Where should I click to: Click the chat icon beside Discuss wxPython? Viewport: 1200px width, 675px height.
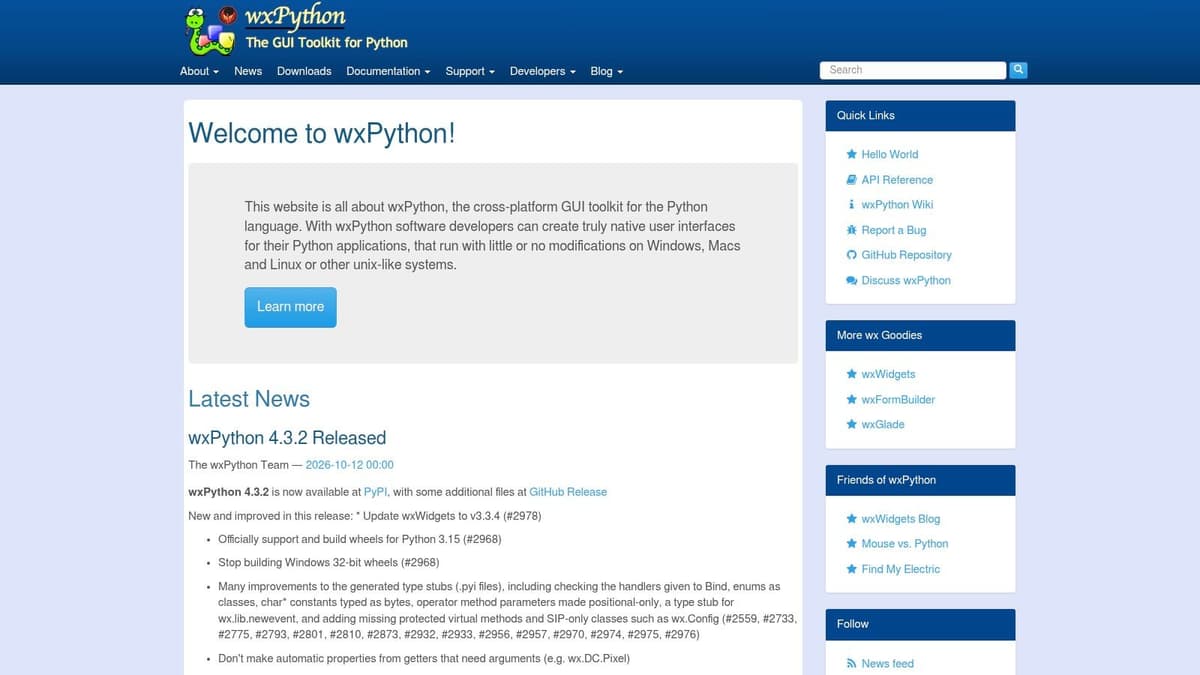(x=852, y=280)
